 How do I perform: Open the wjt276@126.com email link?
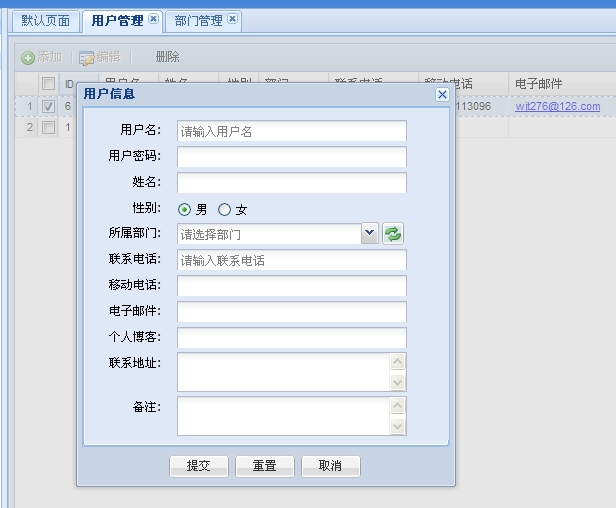pyautogui.click(x=557, y=106)
